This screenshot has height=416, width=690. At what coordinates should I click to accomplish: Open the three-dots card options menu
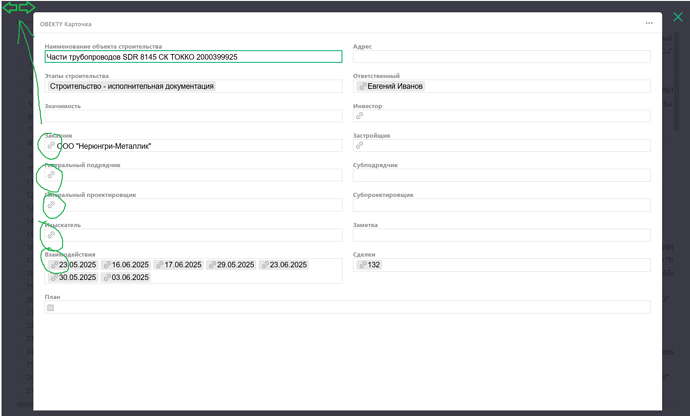(648, 22)
